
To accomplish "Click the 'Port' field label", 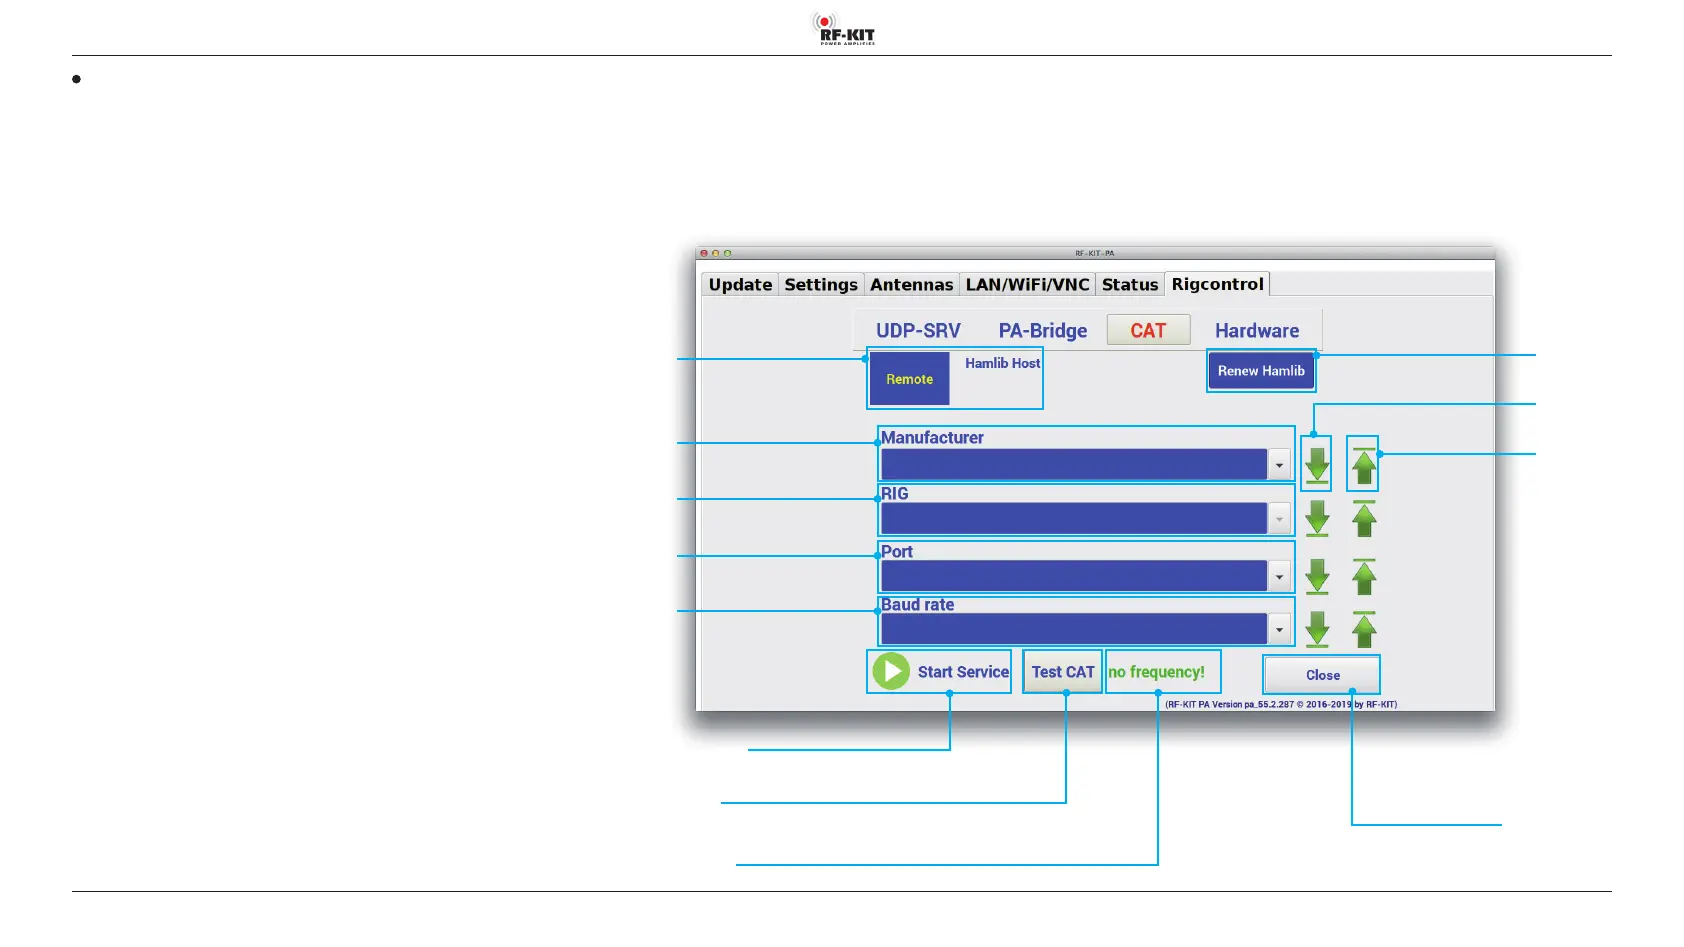I will (x=897, y=552).
